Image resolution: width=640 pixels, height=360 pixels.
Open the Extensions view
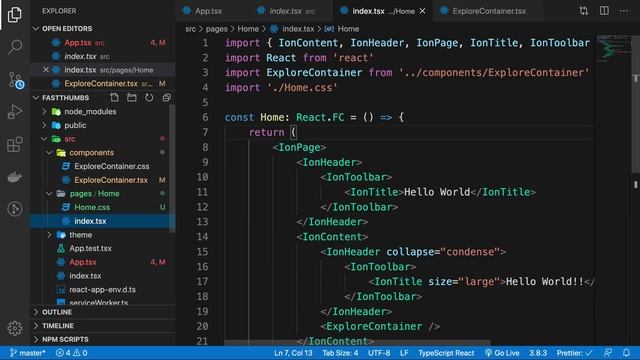(x=15, y=144)
